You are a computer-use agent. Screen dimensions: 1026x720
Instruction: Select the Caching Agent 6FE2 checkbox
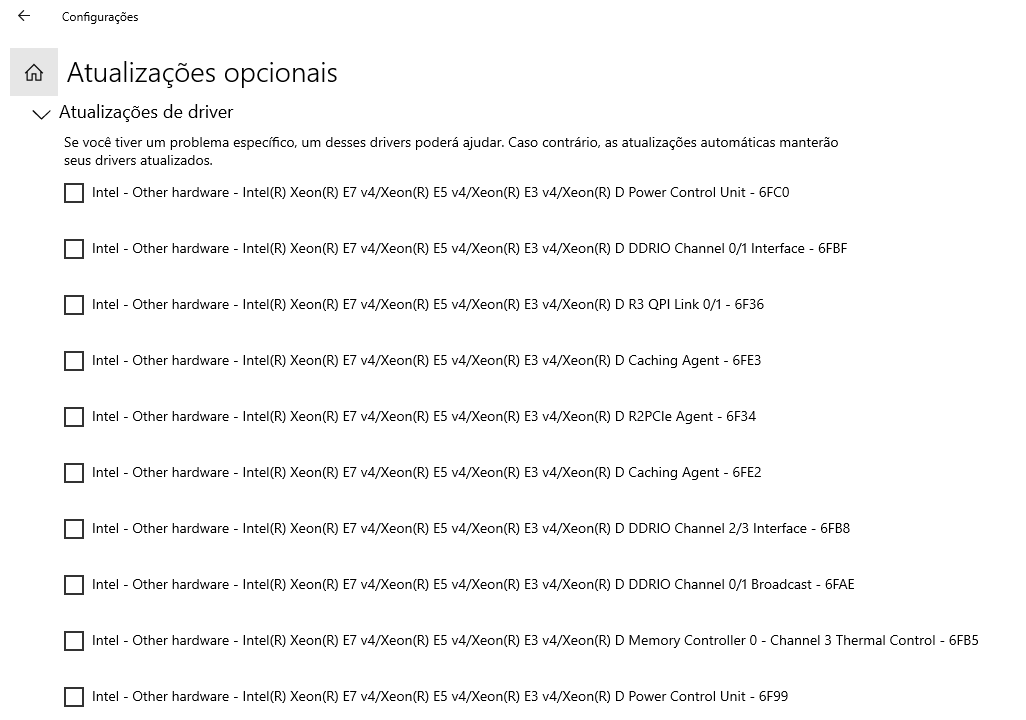(x=74, y=473)
